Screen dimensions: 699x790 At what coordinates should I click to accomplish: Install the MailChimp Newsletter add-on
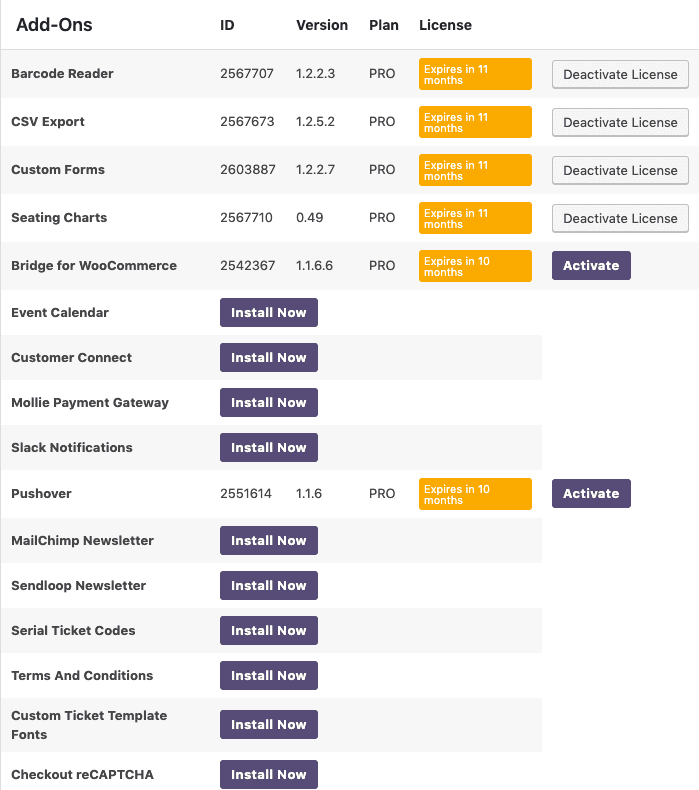pos(269,540)
